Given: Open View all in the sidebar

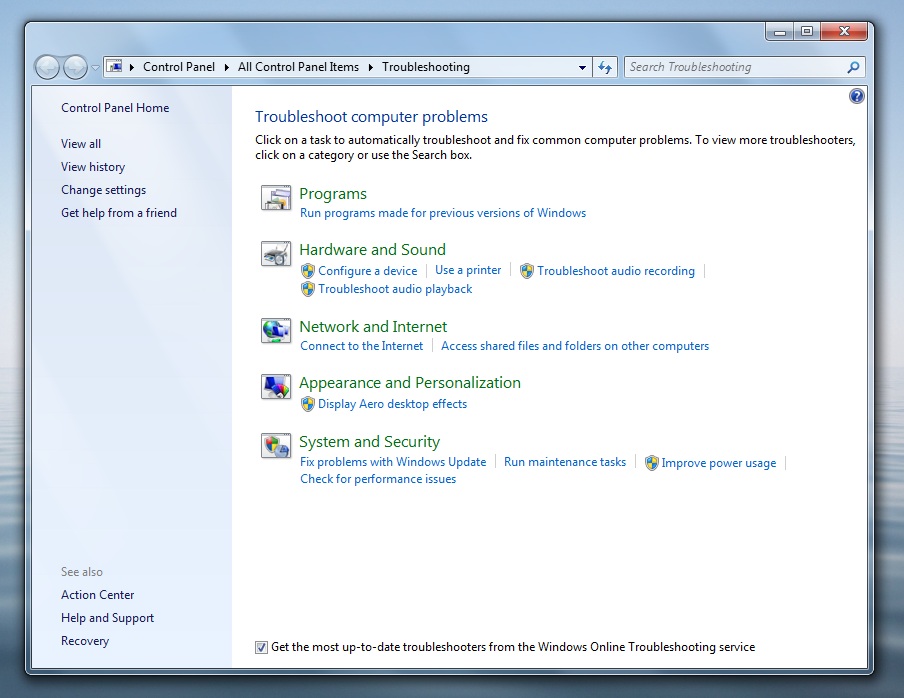Looking at the screenshot, I should point(81,144).
